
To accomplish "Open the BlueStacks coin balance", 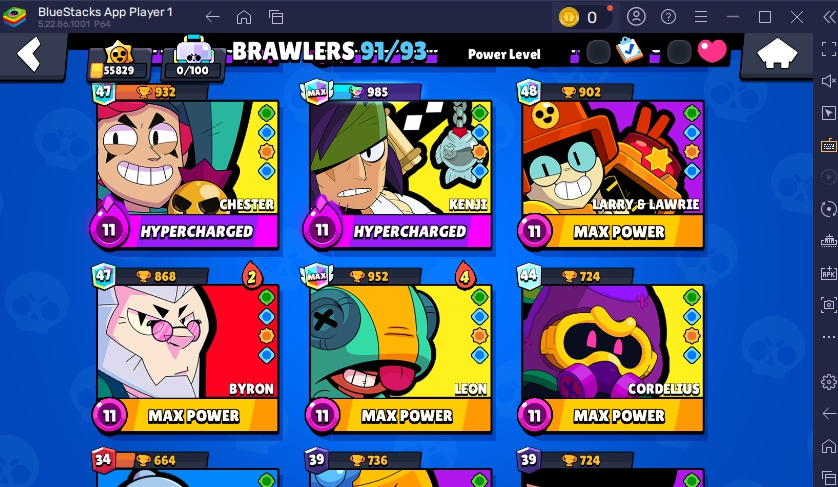I will 580,17.
